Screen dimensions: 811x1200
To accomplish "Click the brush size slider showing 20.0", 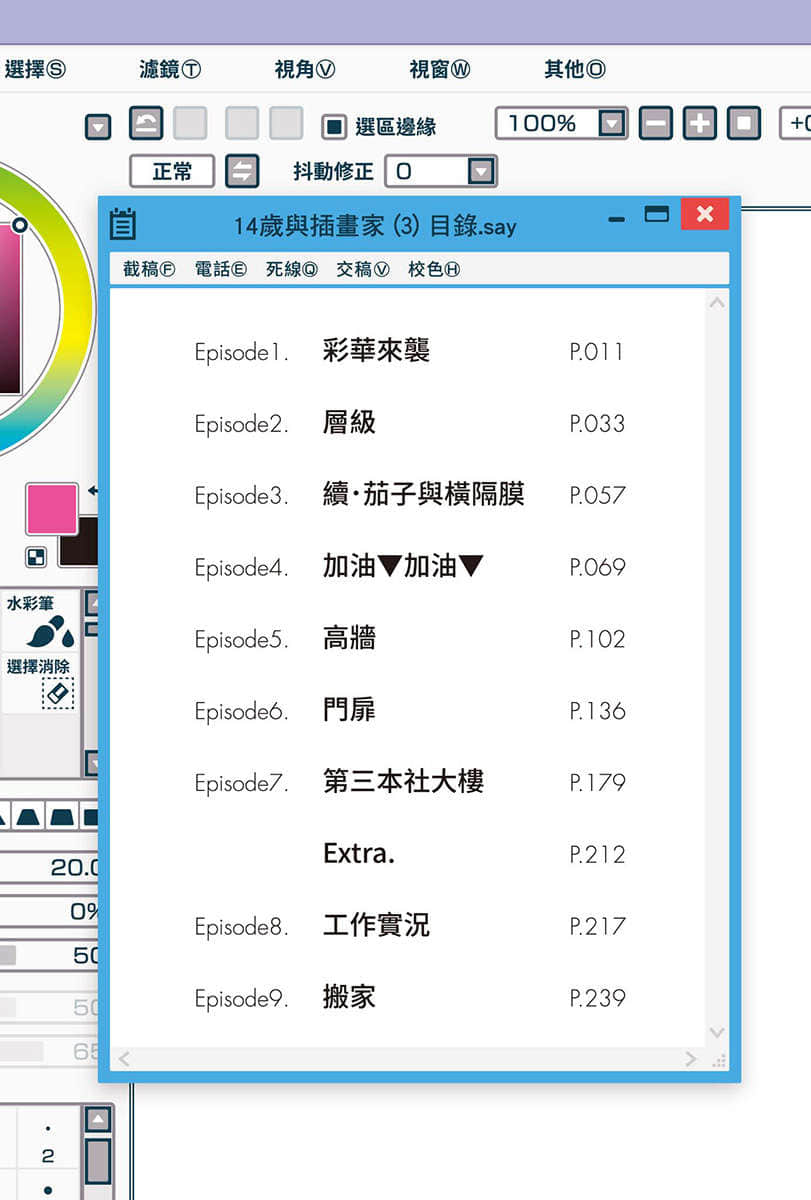I will pos(50,867).
